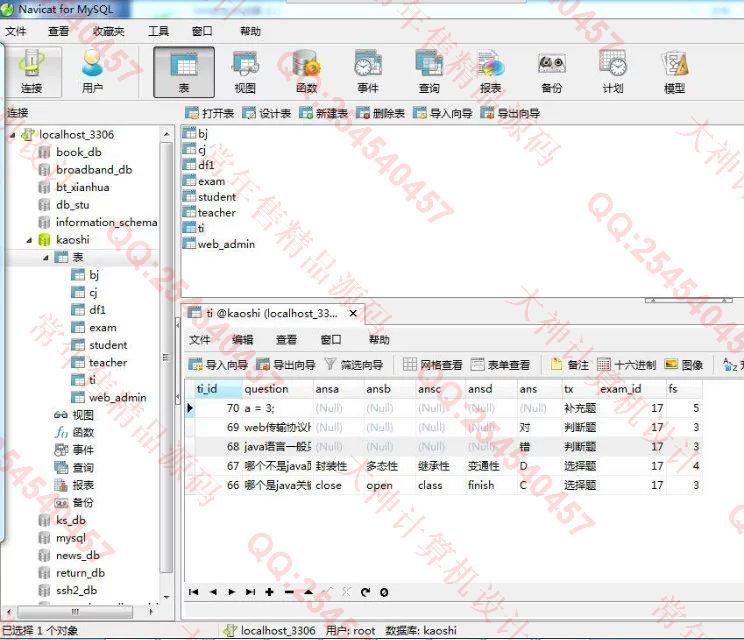Open Favorites (收藏夹) menu
The image size is (744, 640).
point(109,31)
